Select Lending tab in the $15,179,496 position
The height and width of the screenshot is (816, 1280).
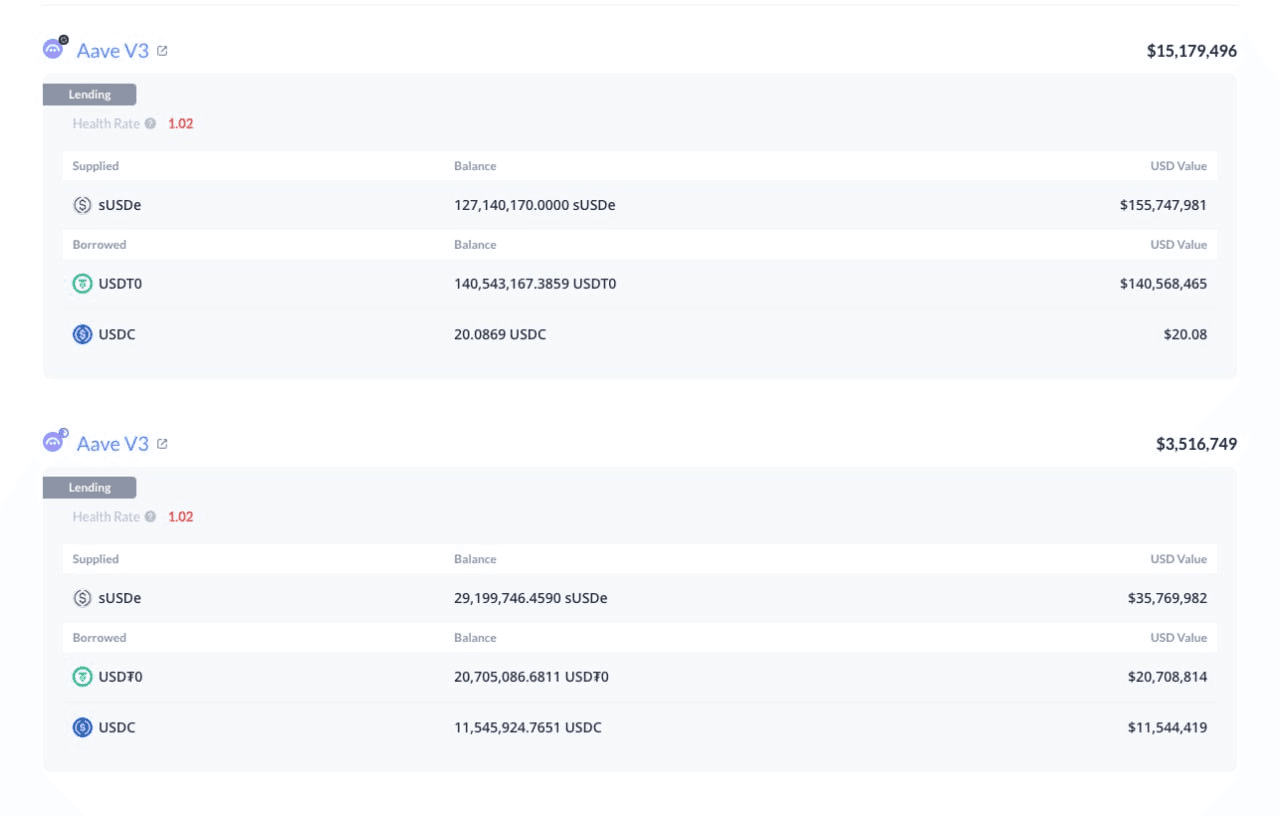90,95
